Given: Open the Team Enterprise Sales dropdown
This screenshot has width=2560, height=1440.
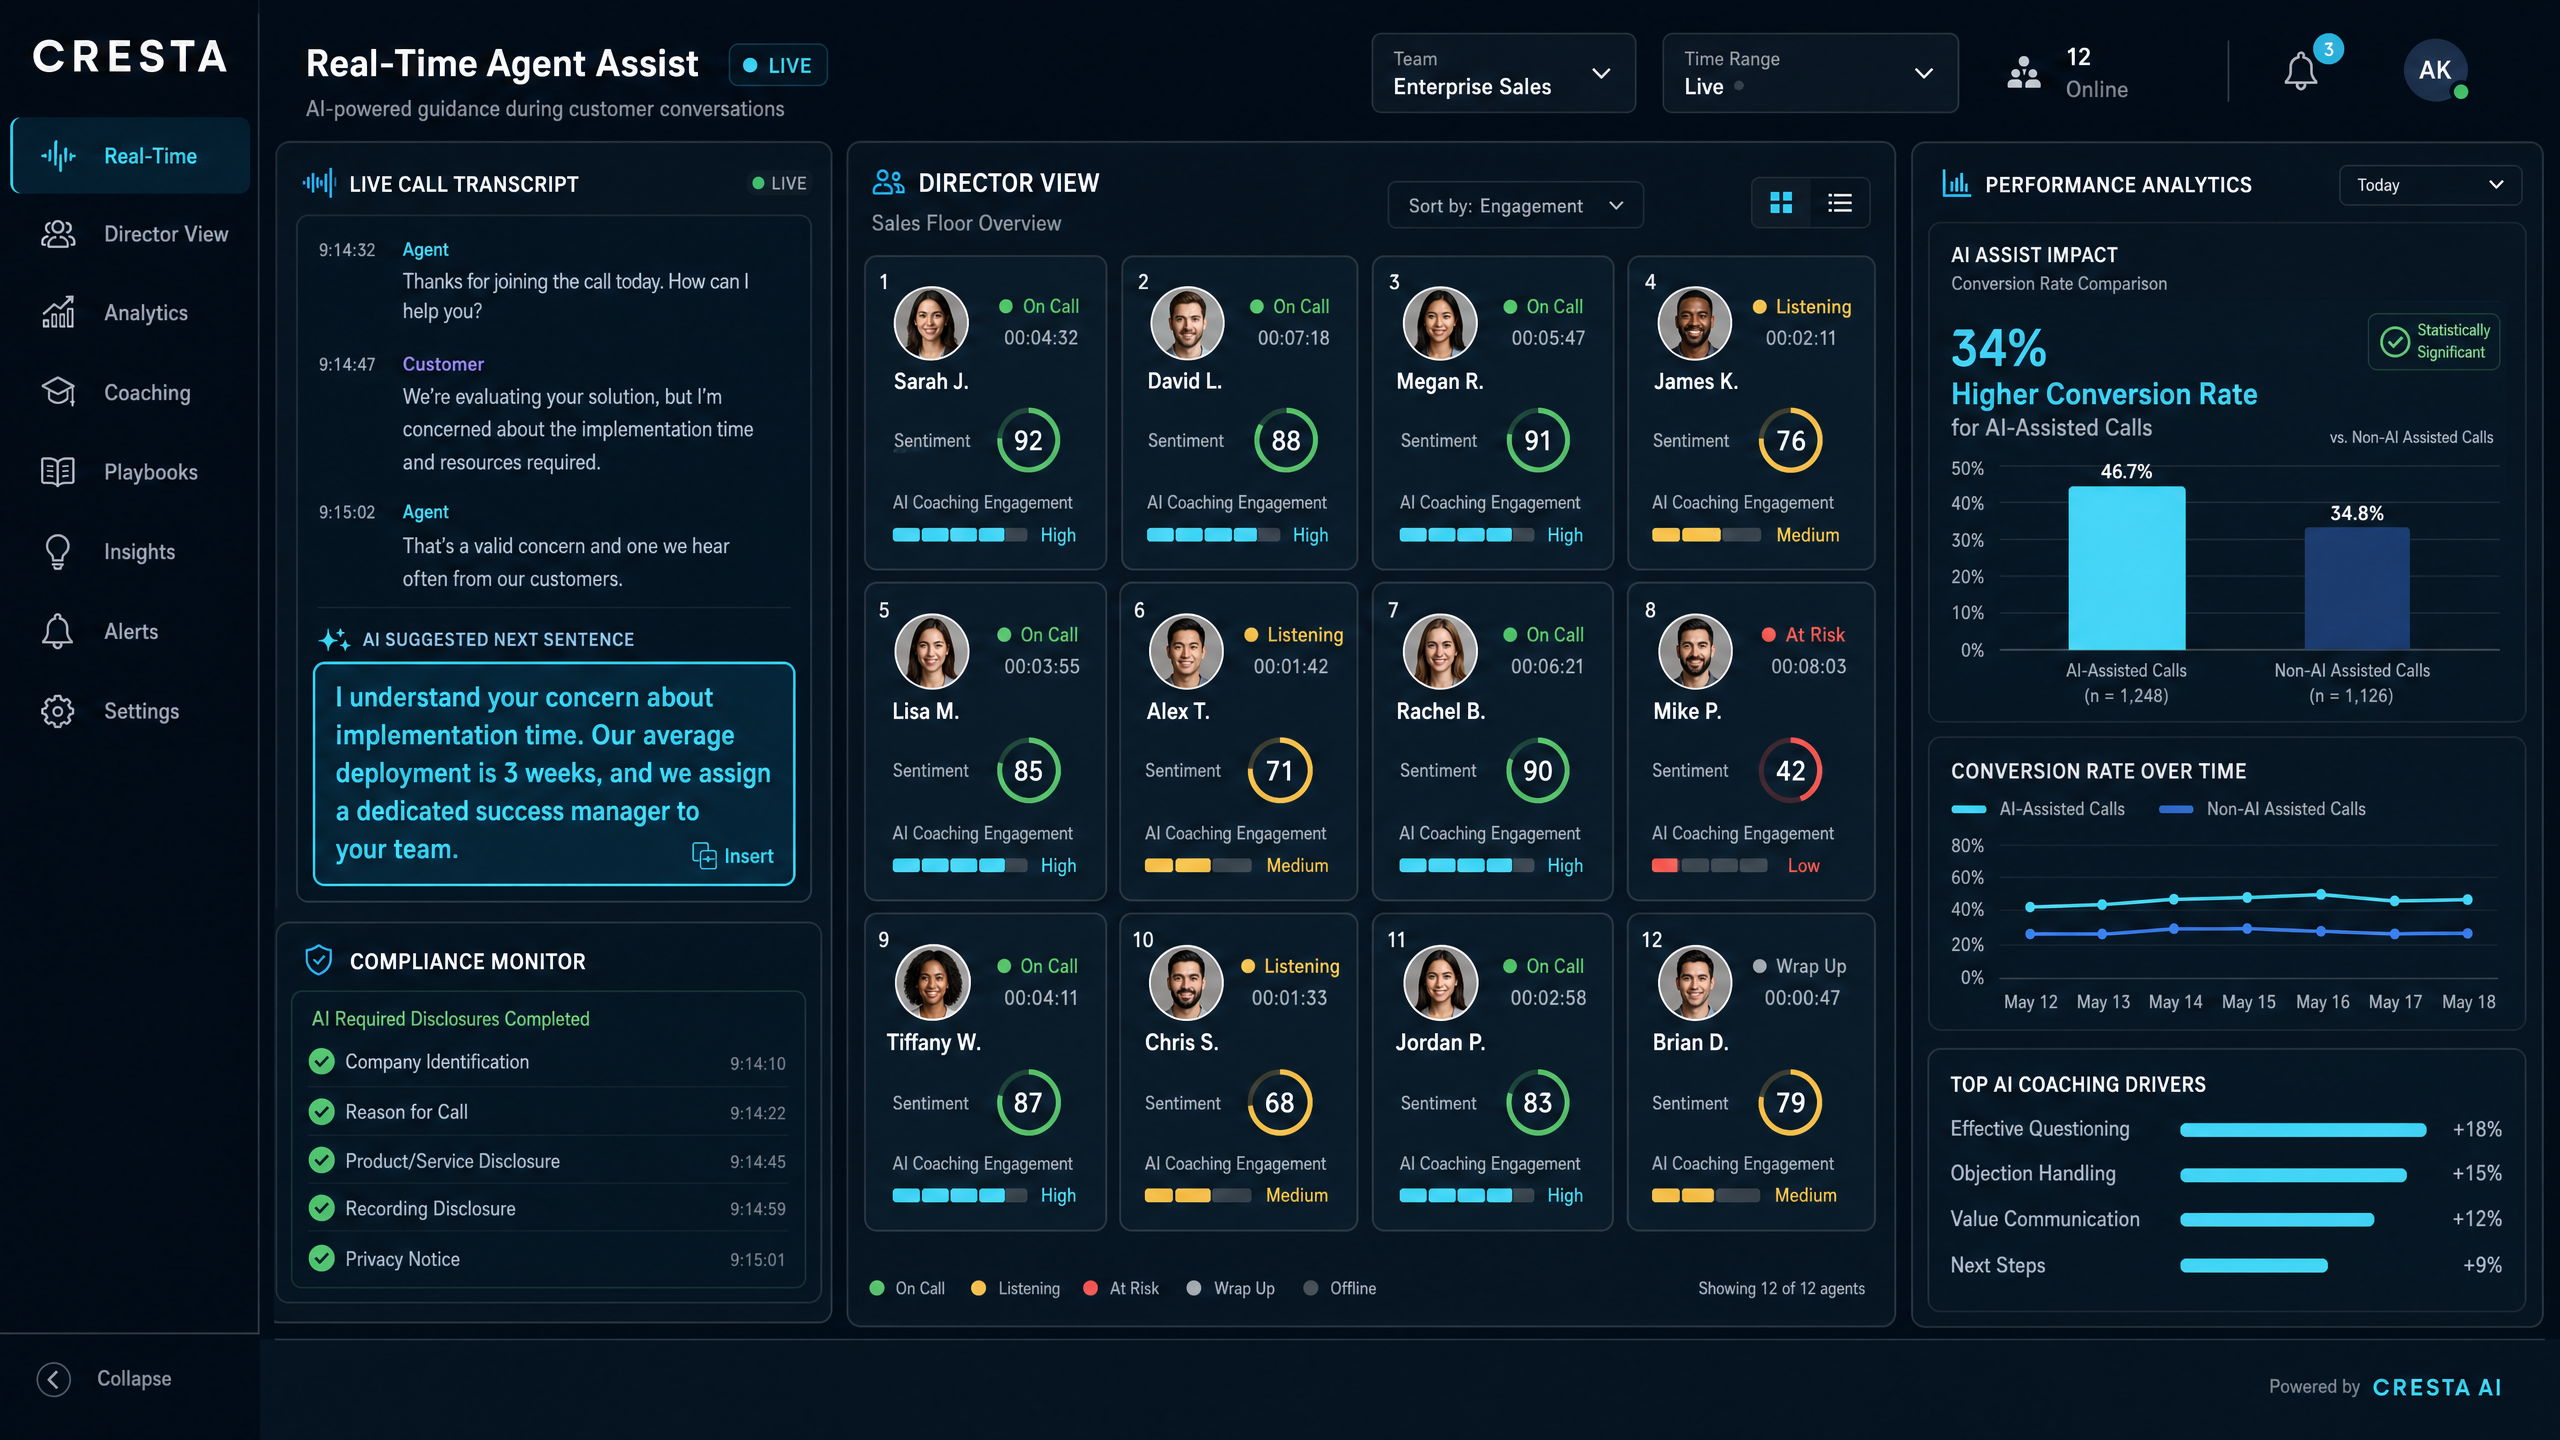Looking at the screenshot, I should click(x=1503, y=73).
